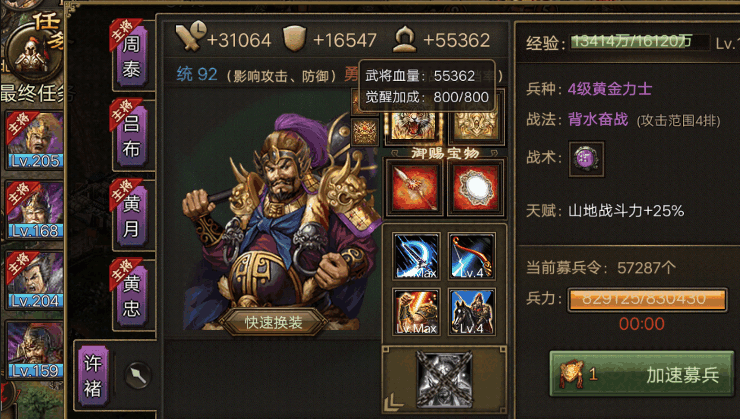Open the red spear imperial treasure icon
This screenshot has height=419, width=740.
(414, 188)
